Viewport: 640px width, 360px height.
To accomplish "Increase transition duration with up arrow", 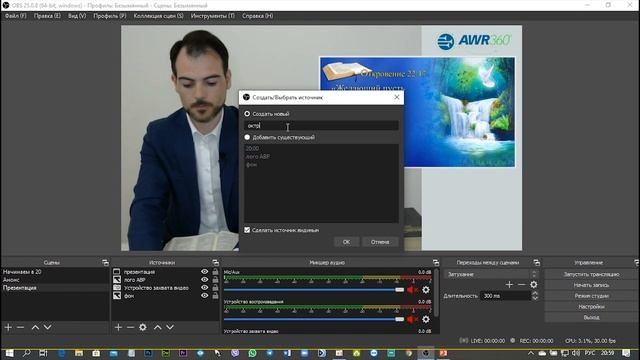I will [x=535, y=293].
